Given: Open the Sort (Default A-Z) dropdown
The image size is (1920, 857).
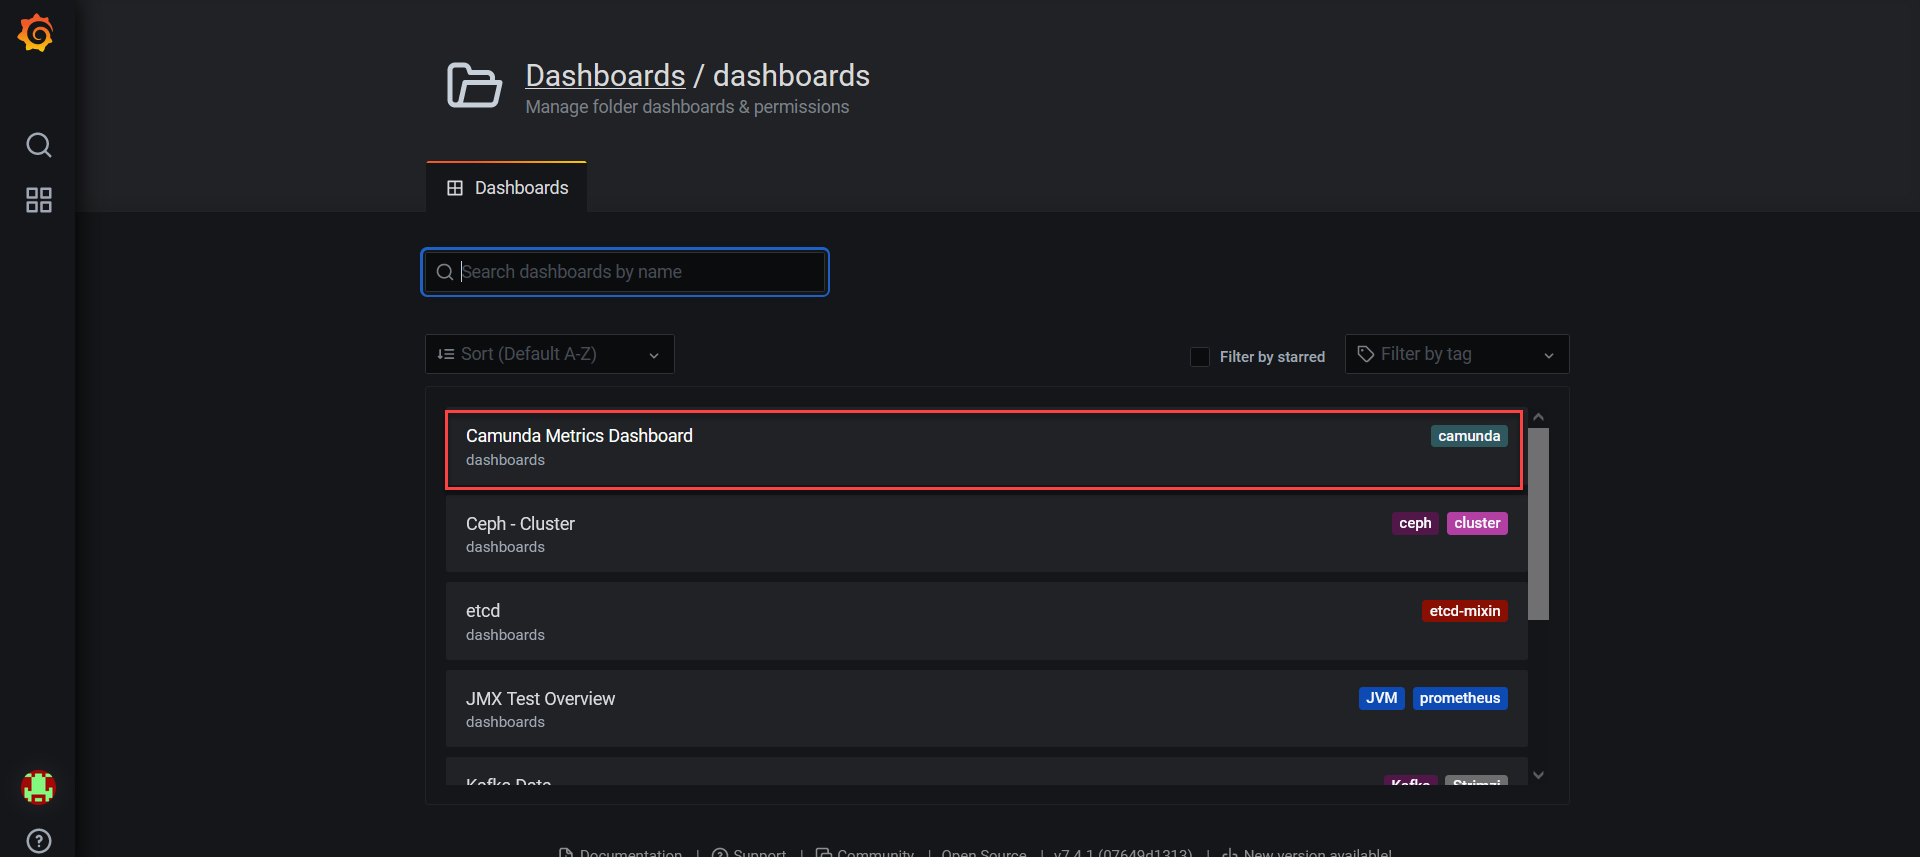Looking at the screenshot, I should pyautogui.click(x=550, y=354).
